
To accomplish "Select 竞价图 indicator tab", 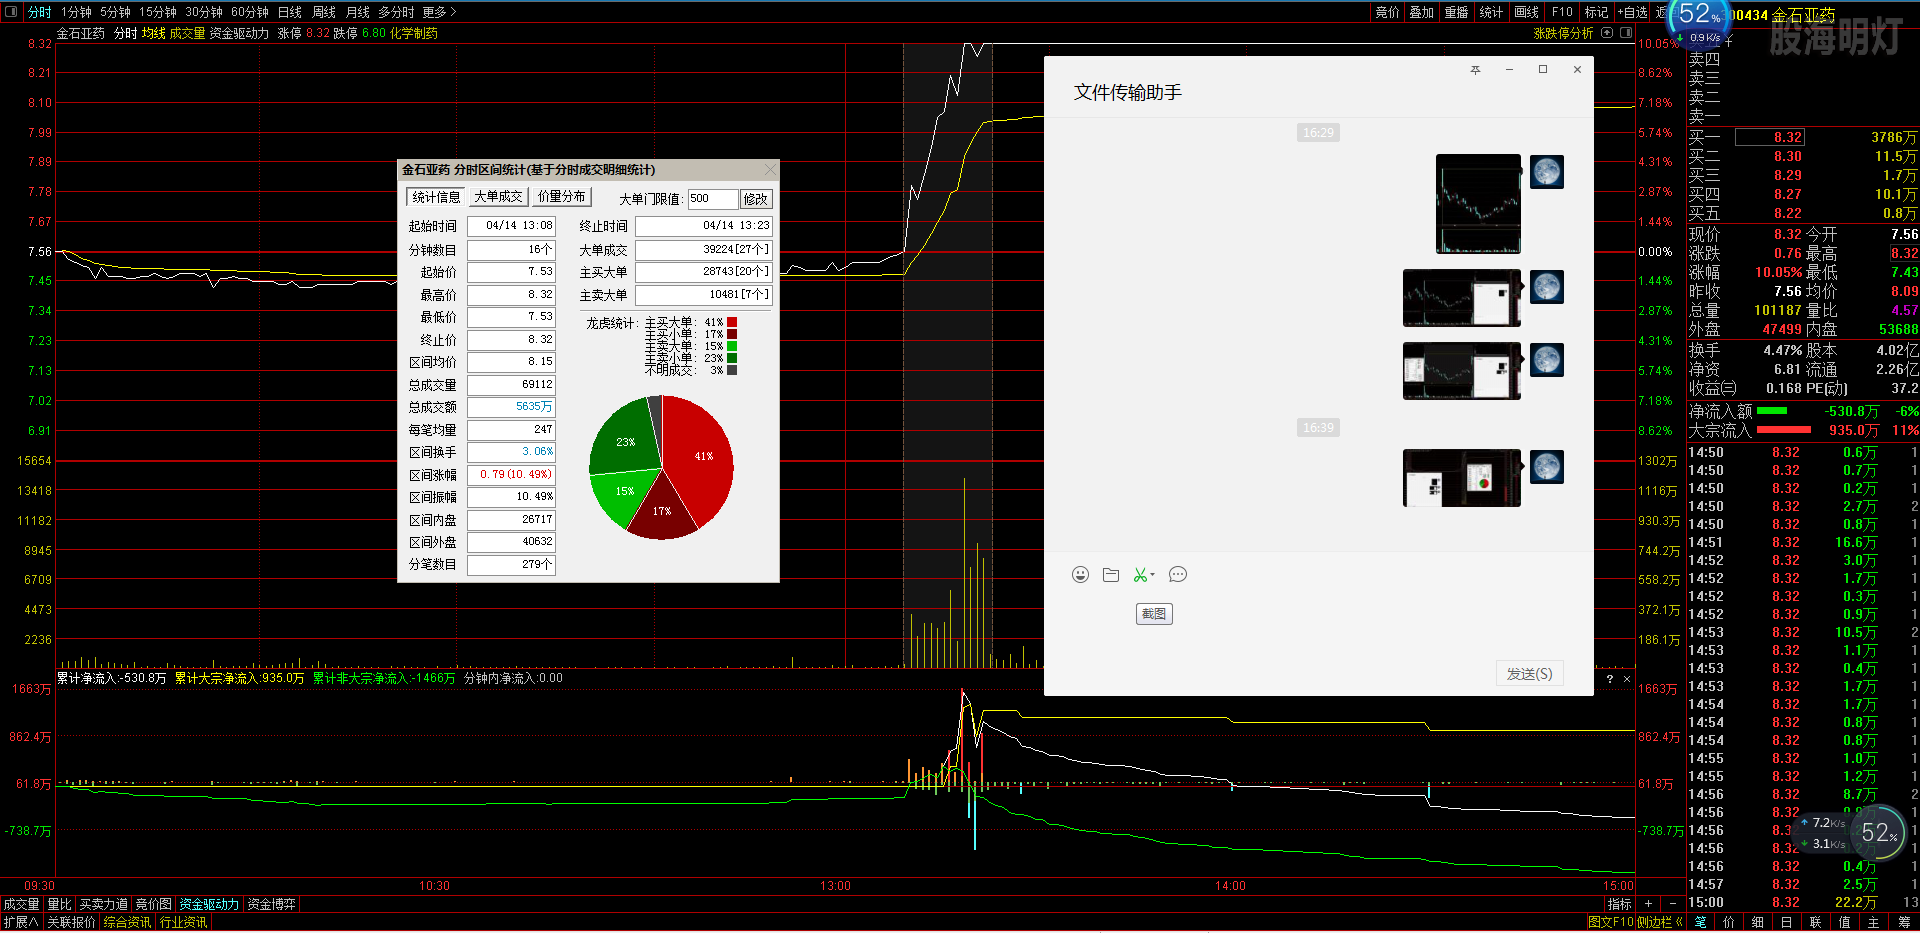I will (x=153, y=904).
